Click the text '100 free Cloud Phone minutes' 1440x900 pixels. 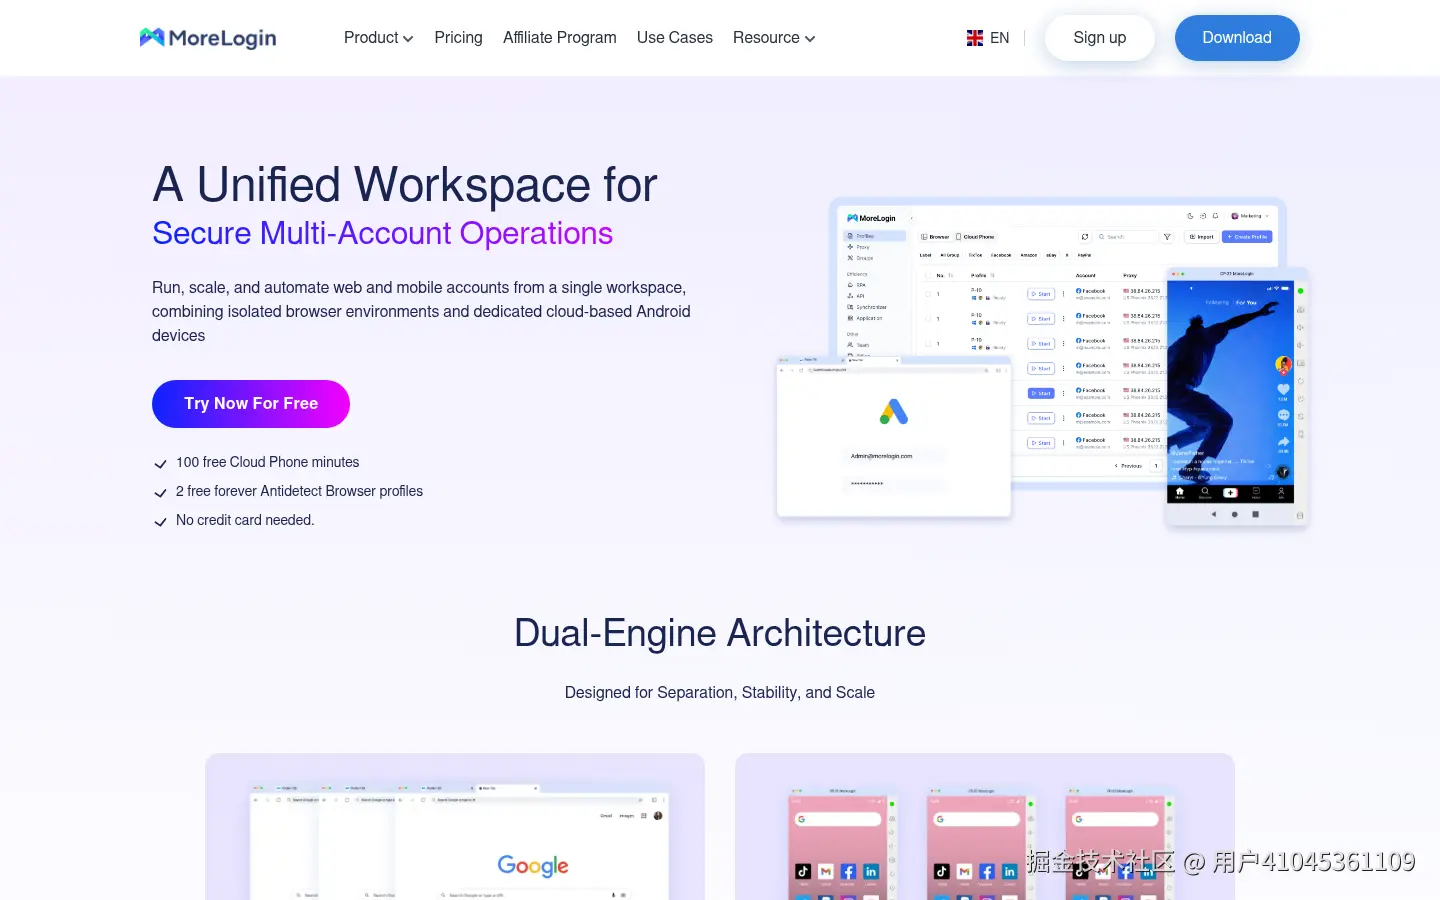pos(267,462)
